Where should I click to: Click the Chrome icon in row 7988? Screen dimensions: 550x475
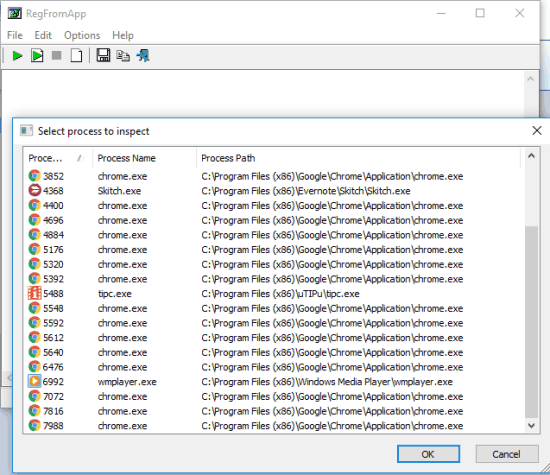click(x=34, y=425)
